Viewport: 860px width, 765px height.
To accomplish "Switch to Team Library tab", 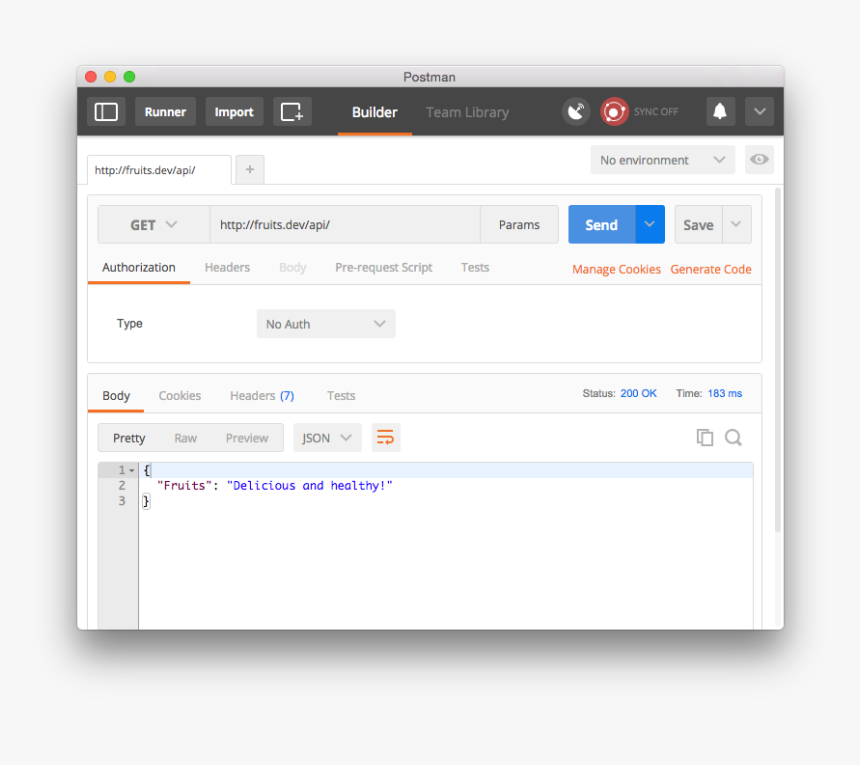I will (x=467, y=112).
